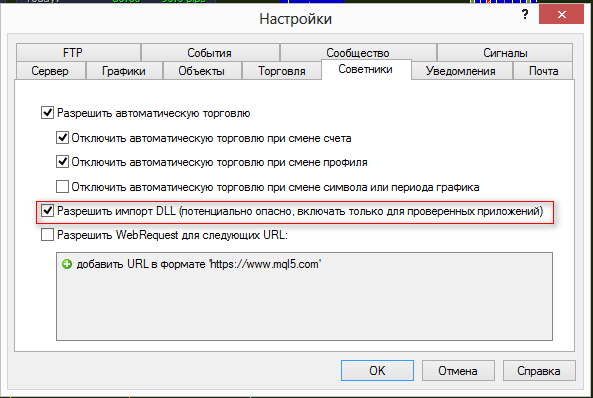Confirm settings with OK button

point(377,370)
